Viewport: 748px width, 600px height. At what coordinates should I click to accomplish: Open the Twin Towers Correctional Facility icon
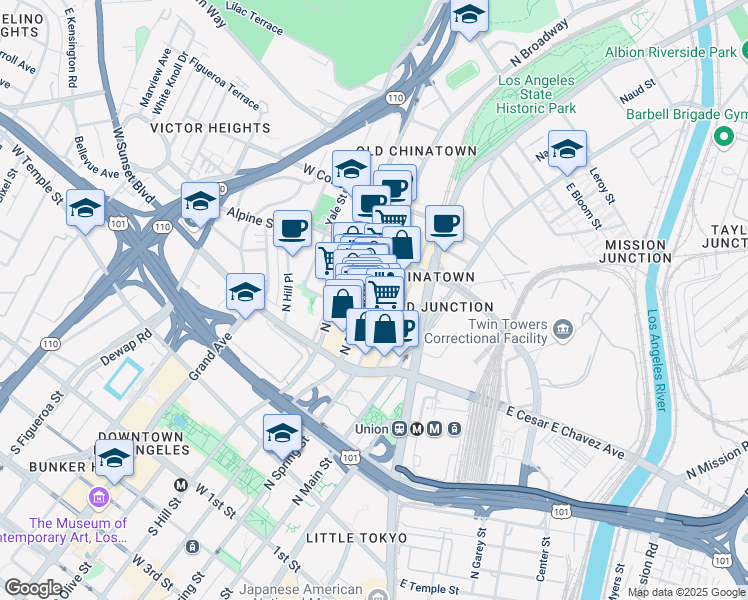pos(563,330)
